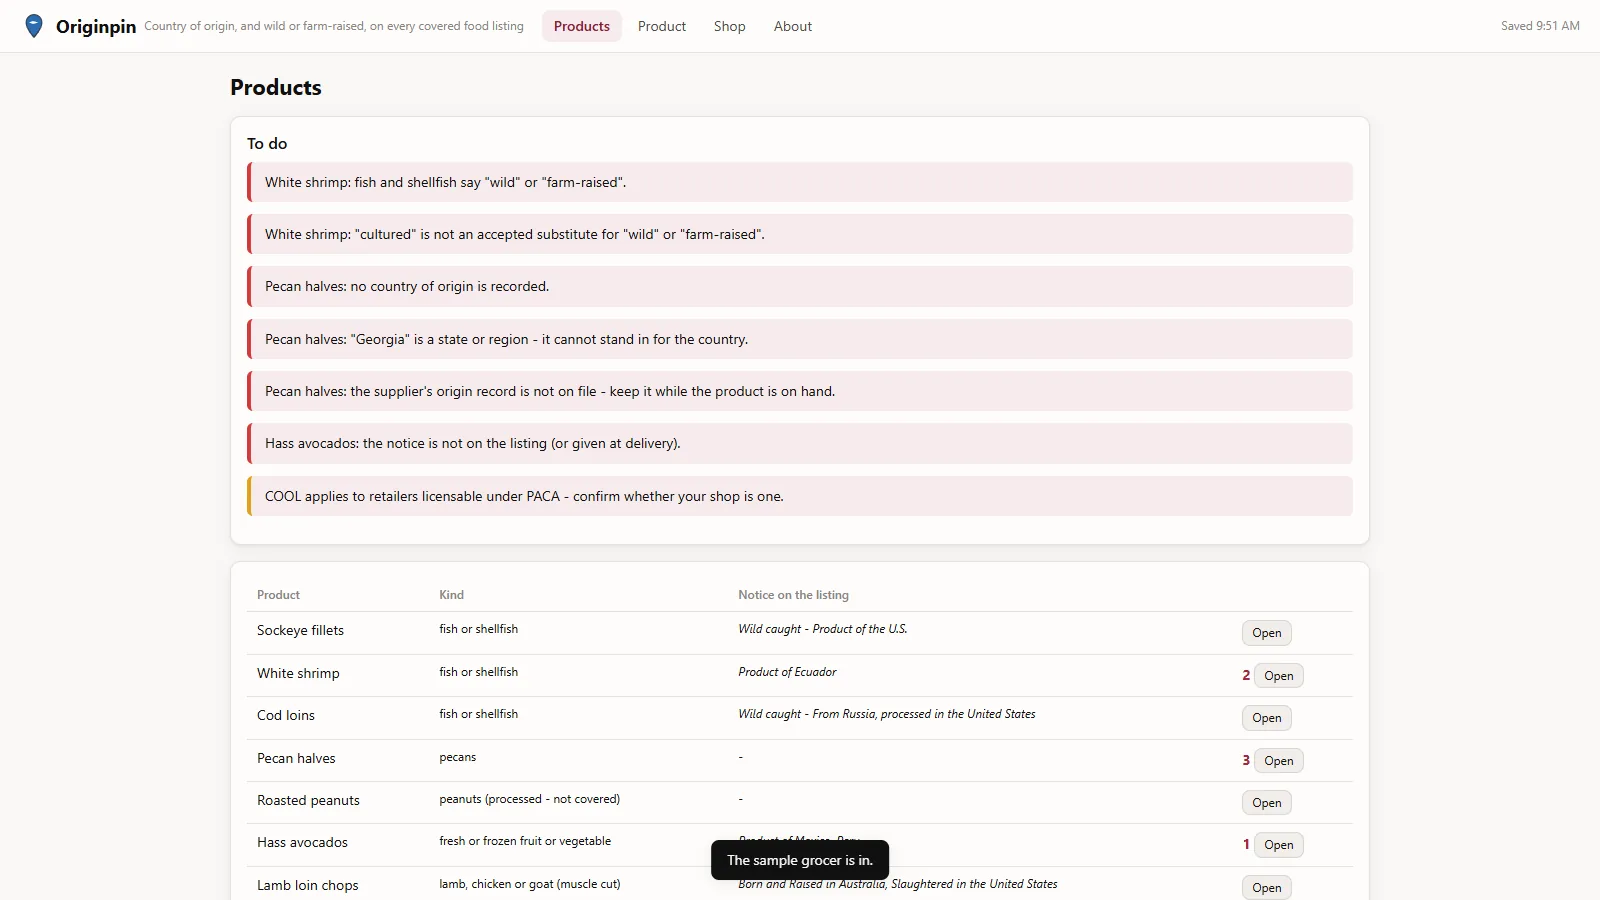Click the lamb, chicken or goat kind cell
The image size is (1600, 900).
point(529,884)
